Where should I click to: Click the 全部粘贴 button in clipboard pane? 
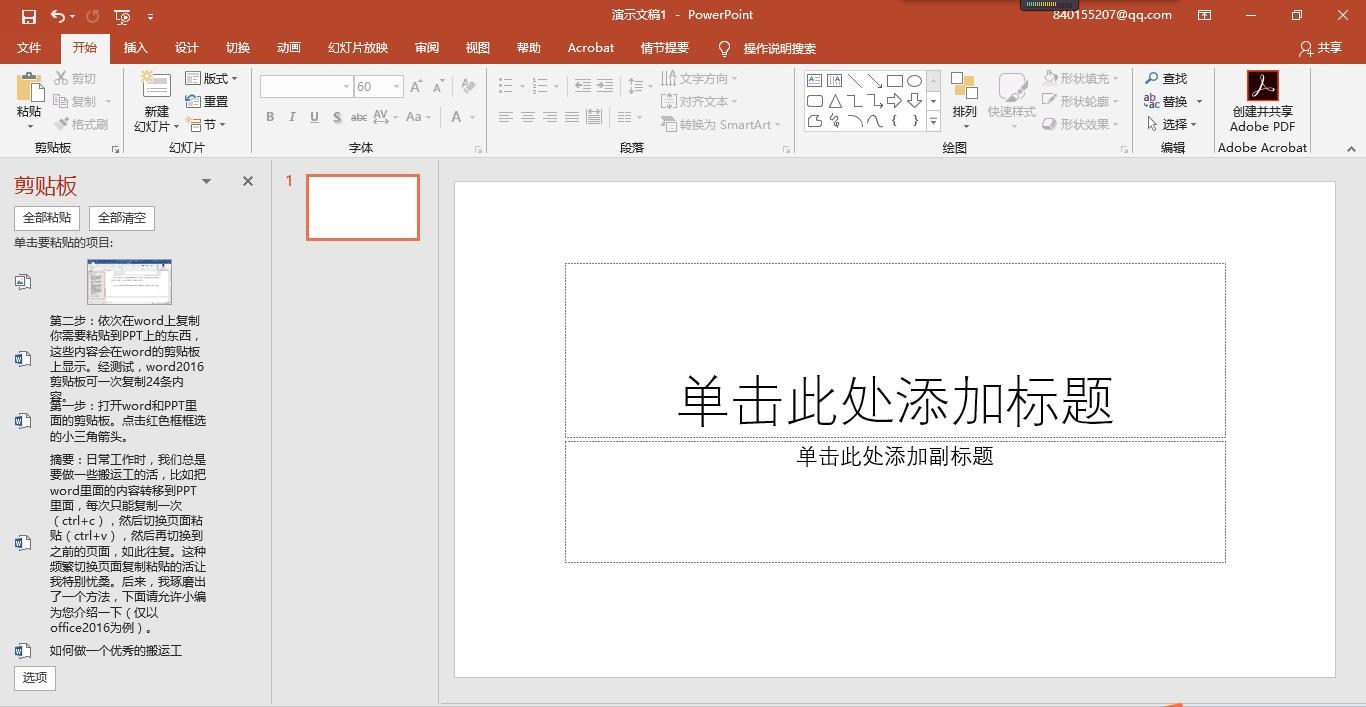pyautogui.click(x=46, y=217)
